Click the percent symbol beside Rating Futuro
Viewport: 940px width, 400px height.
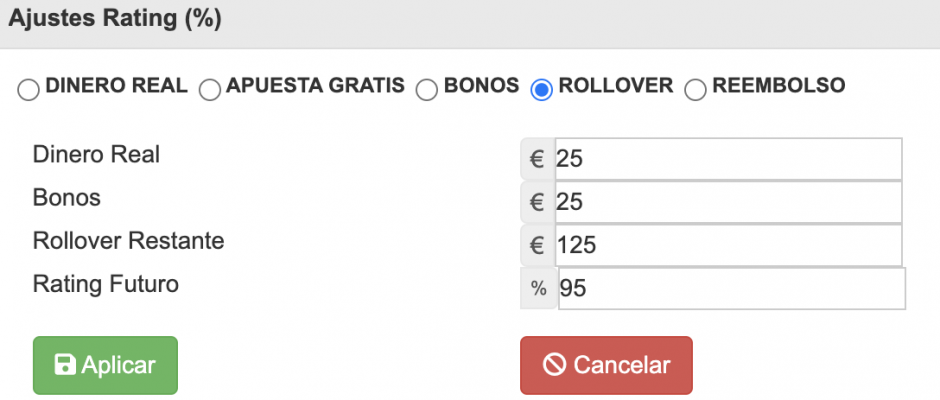[539, 288]
